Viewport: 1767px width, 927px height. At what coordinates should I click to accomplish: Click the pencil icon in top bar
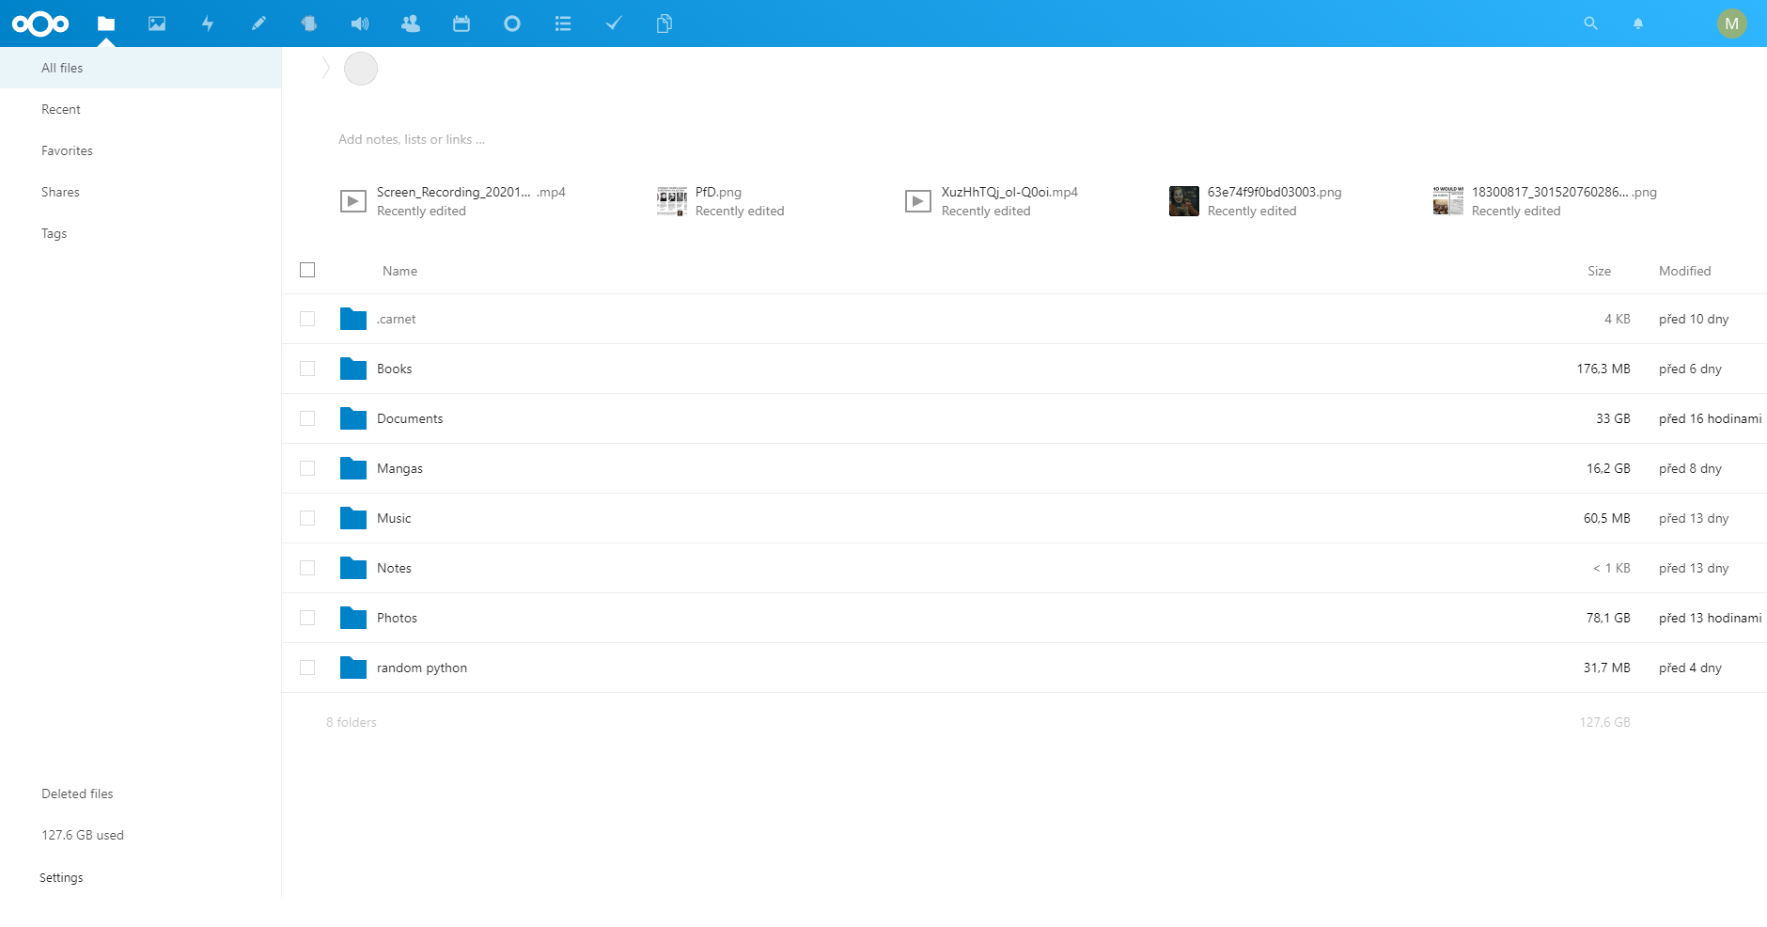(x=258, y=23)
